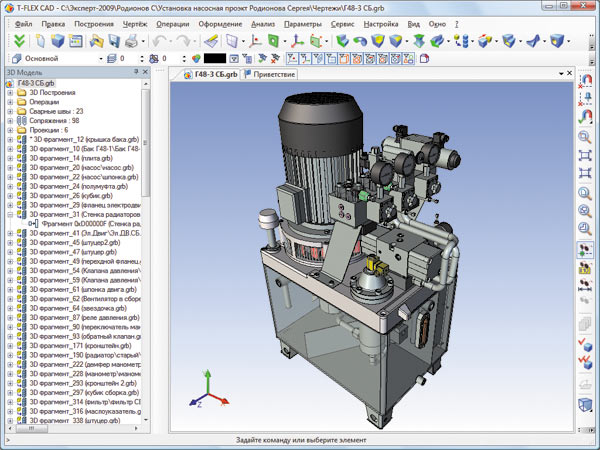The image size is (600, 450).
Task: Click the blue cube view icon at bottom right
Action: pyautogui.click(x=585, y=404)
